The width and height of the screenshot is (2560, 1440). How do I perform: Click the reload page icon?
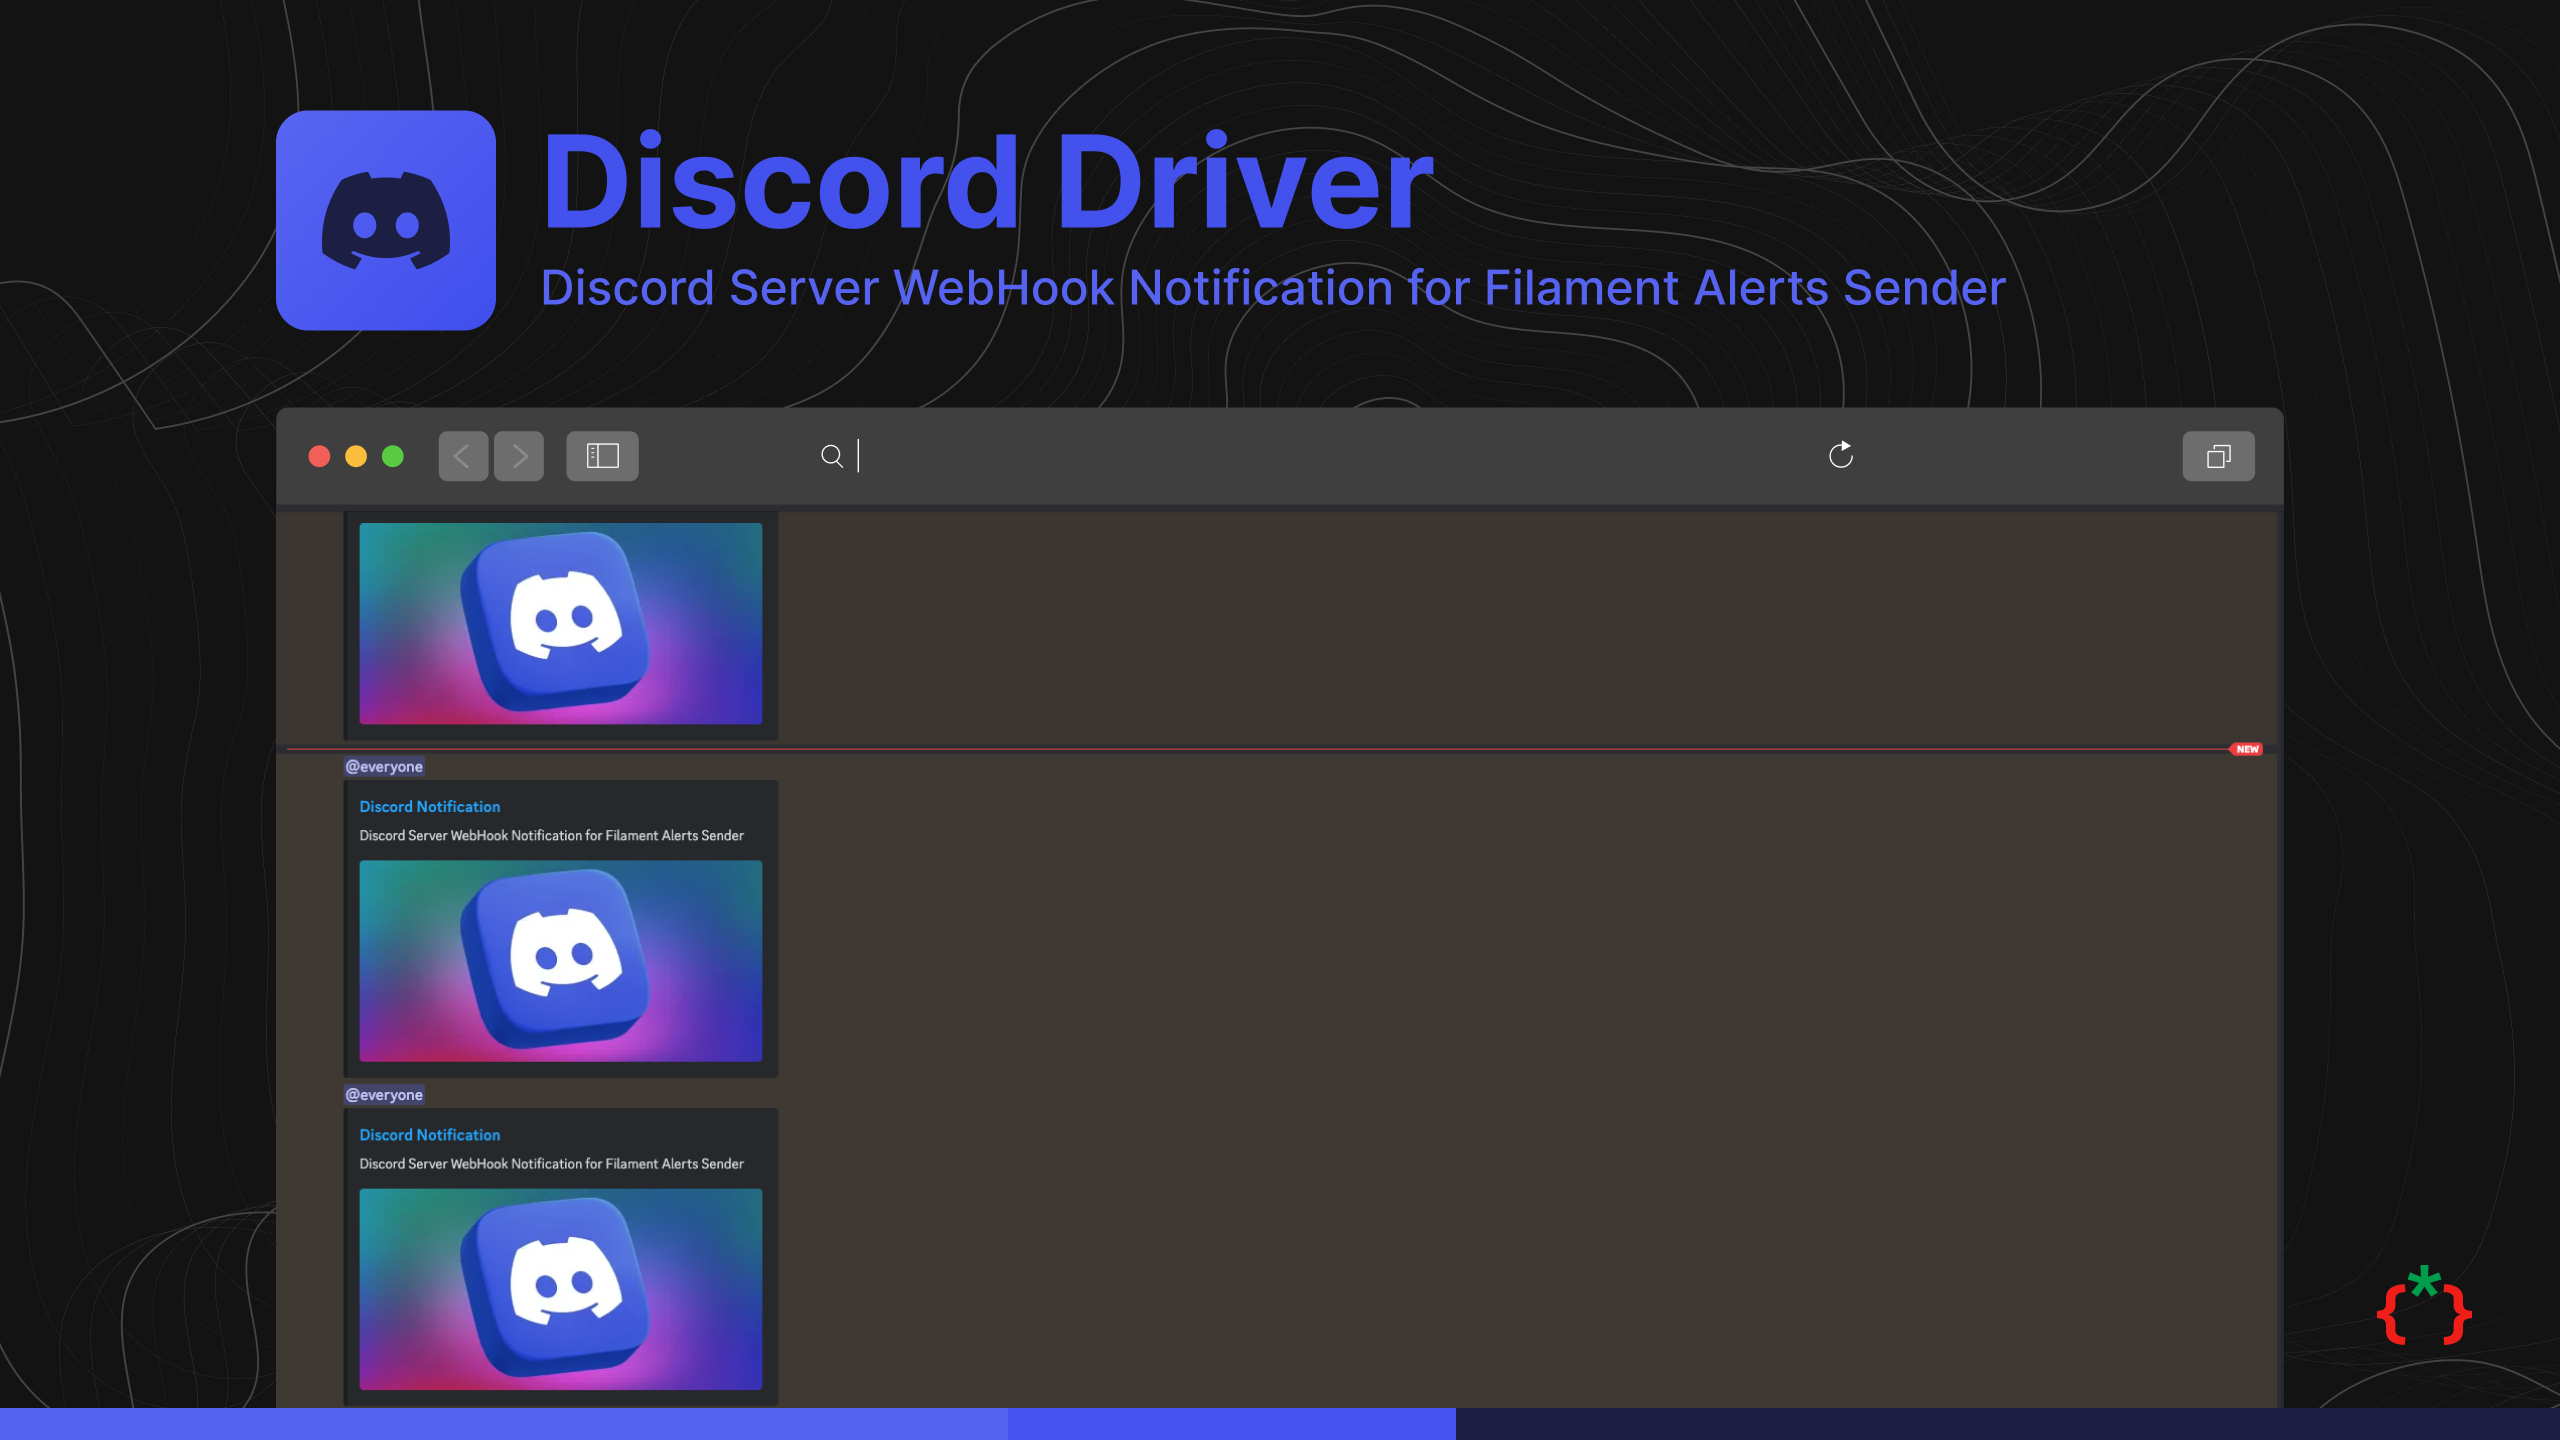pos(1840,456)
